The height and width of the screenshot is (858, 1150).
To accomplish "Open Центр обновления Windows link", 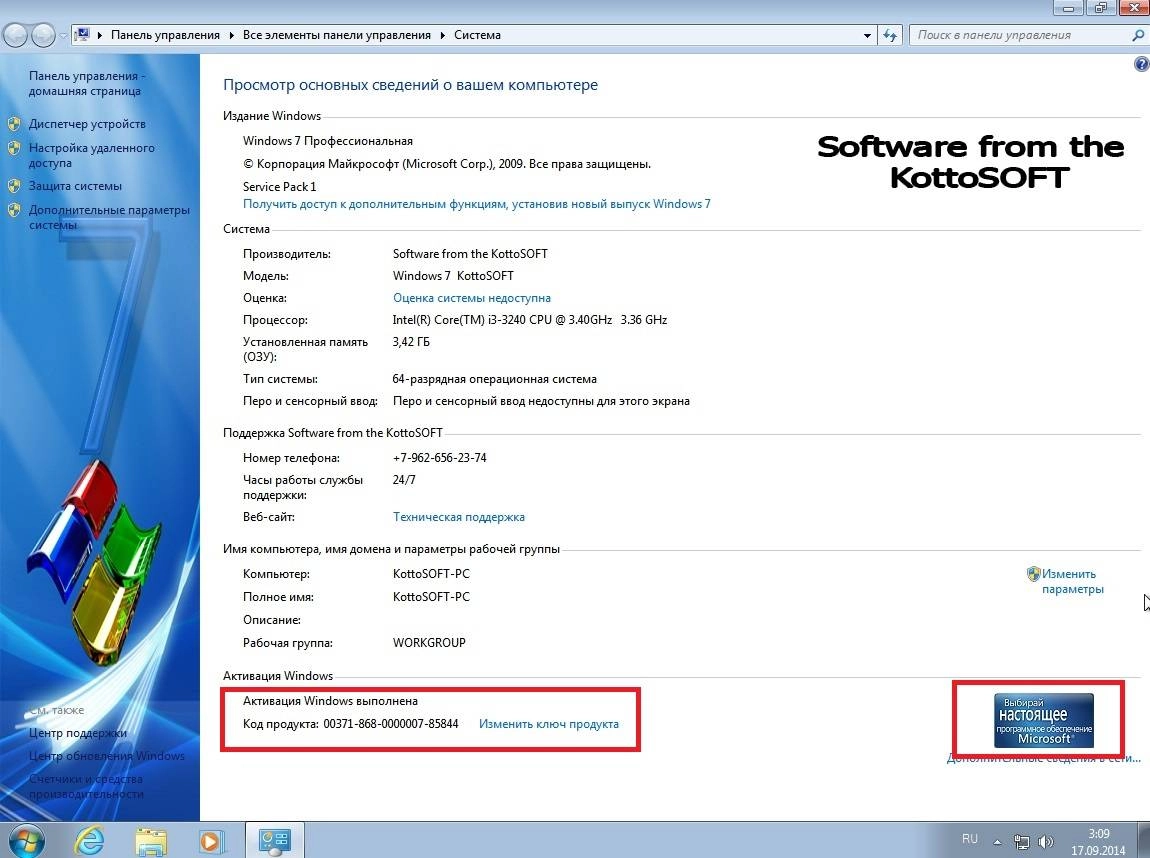I will click(106, 756).
